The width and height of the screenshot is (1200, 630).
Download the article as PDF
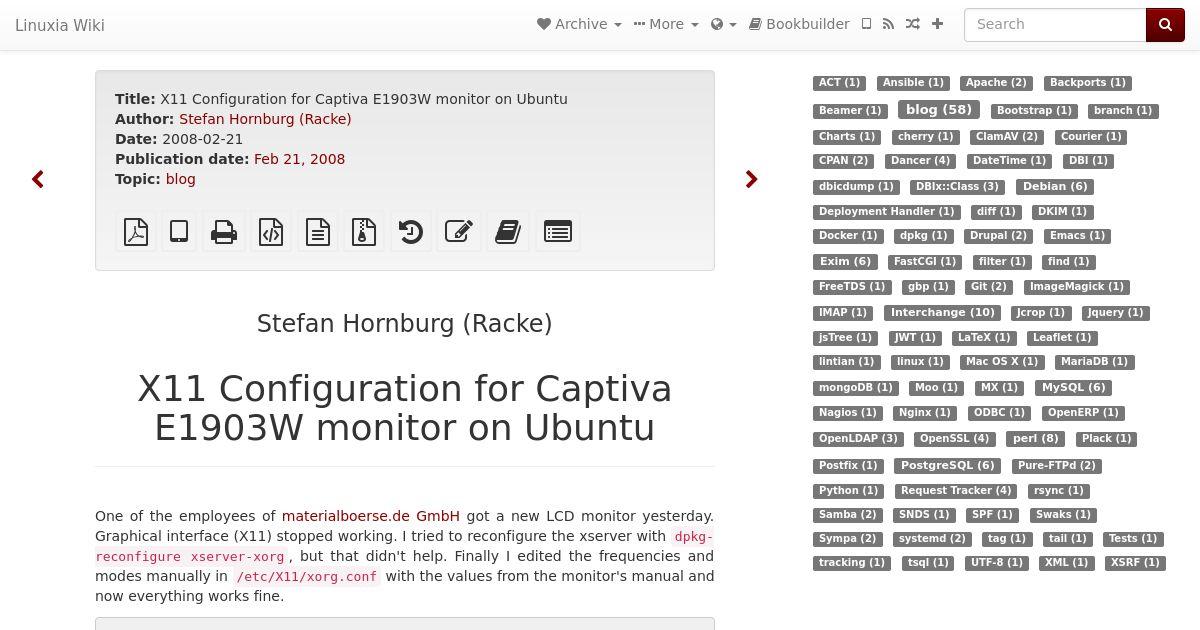136,232
